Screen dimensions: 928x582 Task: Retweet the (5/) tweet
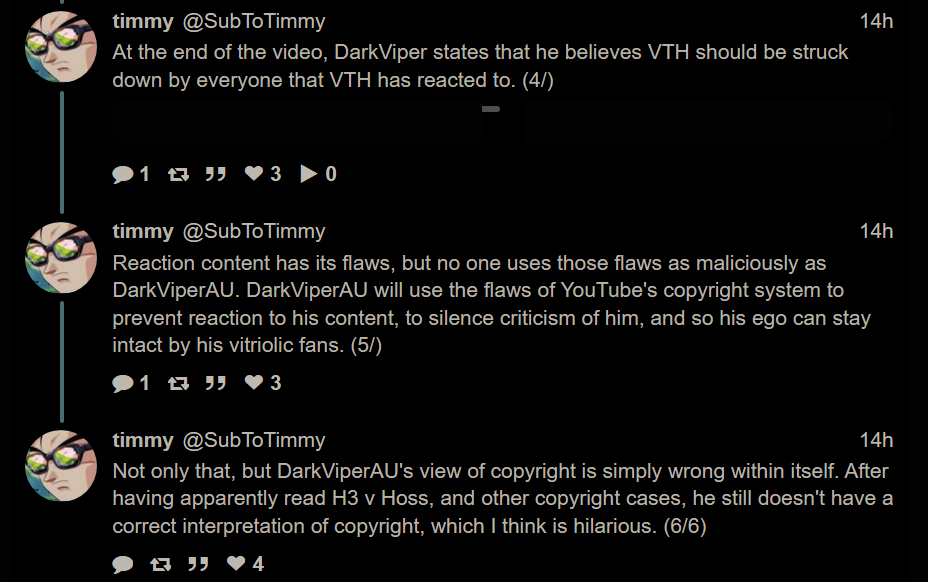tap(178, 383)
